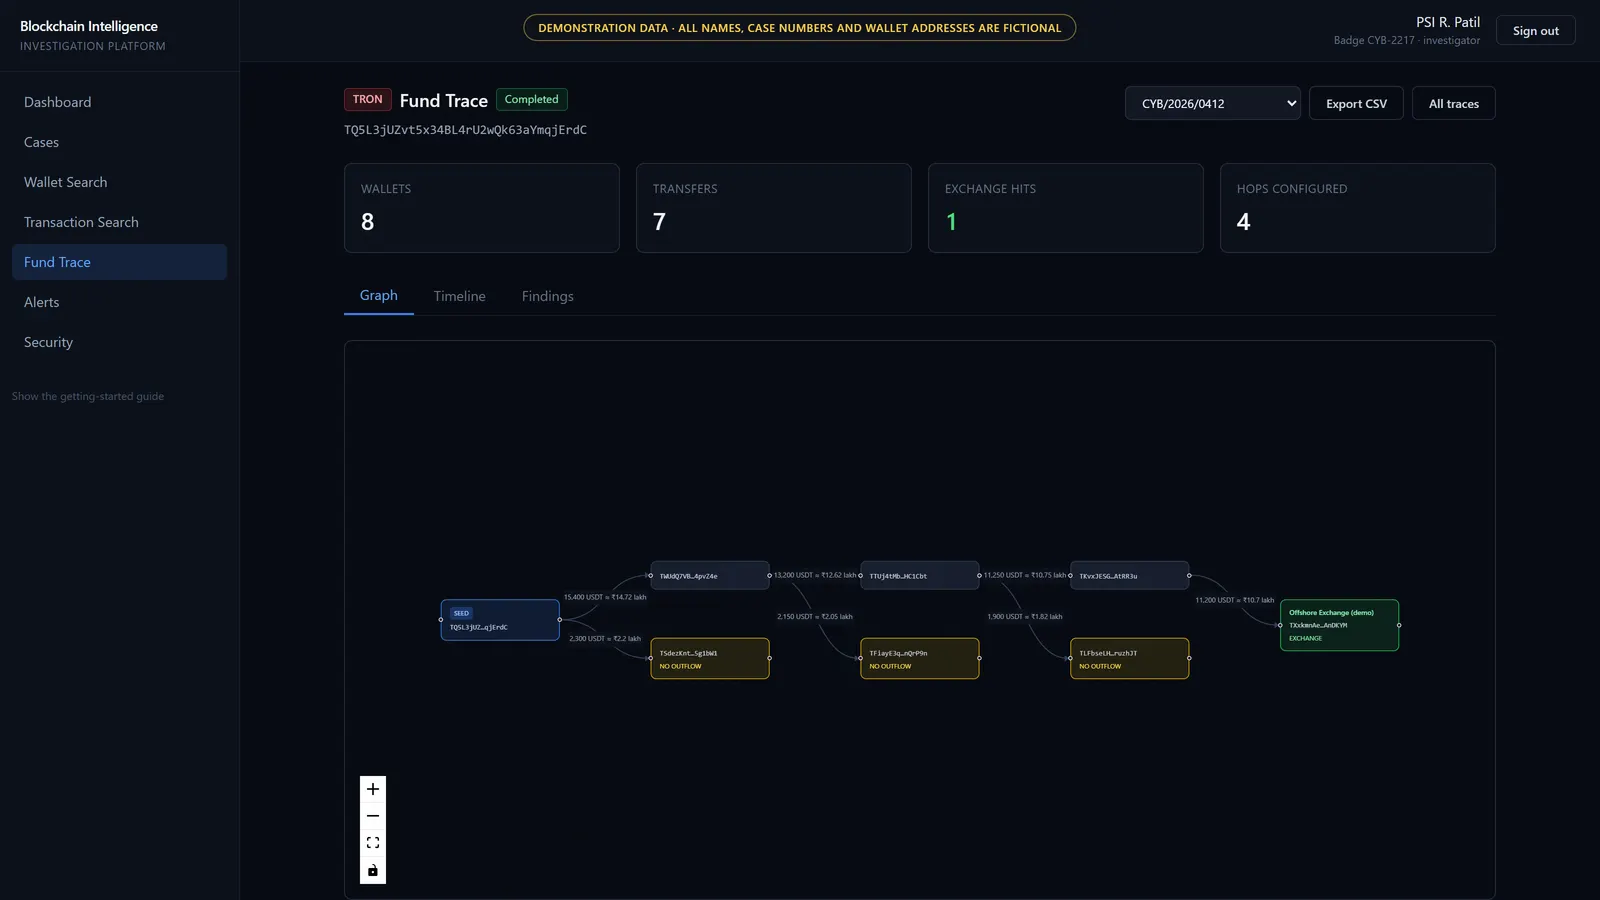Click the demonstration data notice banner
1600x900 pixels.
point(800,28)
